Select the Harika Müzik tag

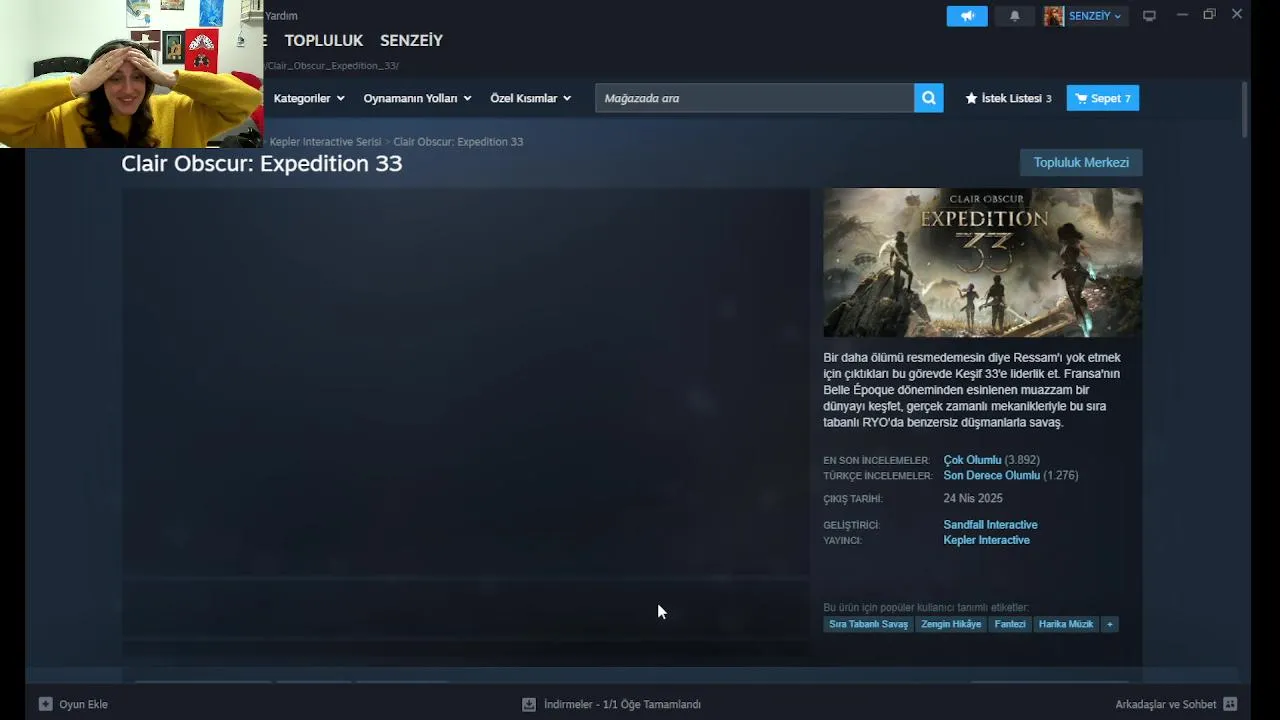click(x=1066, y=624)
